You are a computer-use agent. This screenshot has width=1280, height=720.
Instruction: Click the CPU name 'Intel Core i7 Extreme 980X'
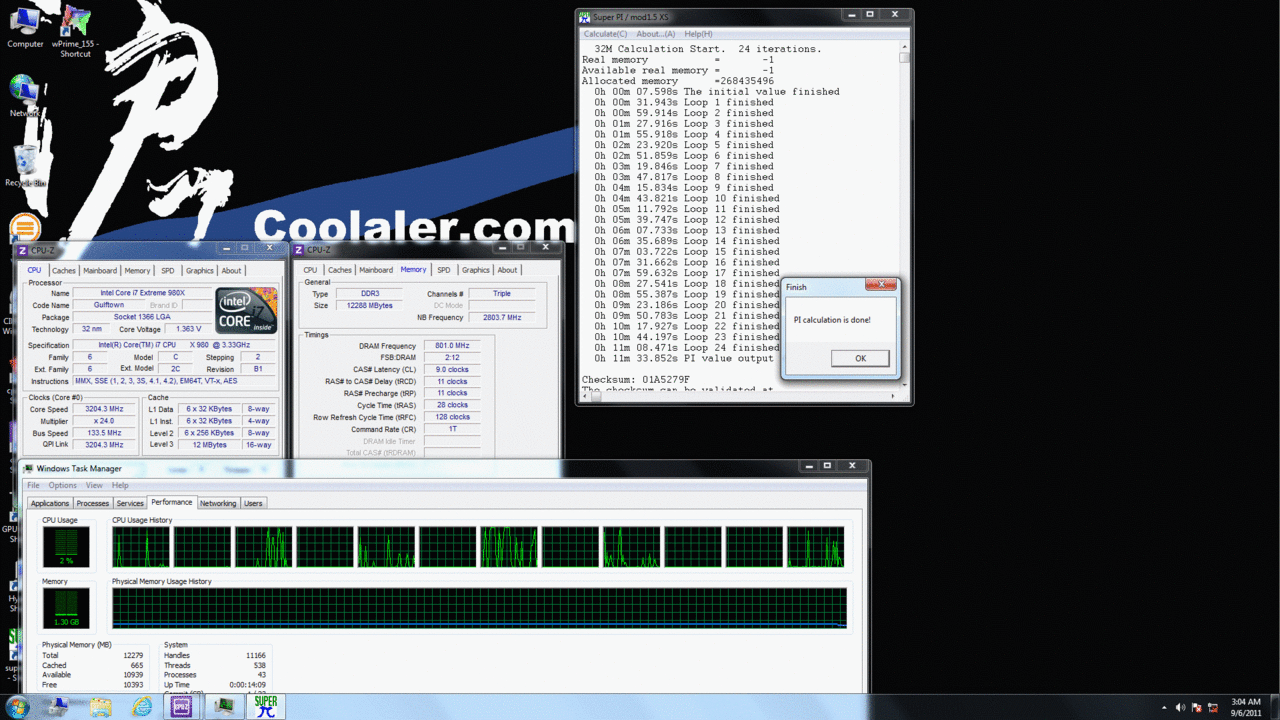[x=142, y=293]
